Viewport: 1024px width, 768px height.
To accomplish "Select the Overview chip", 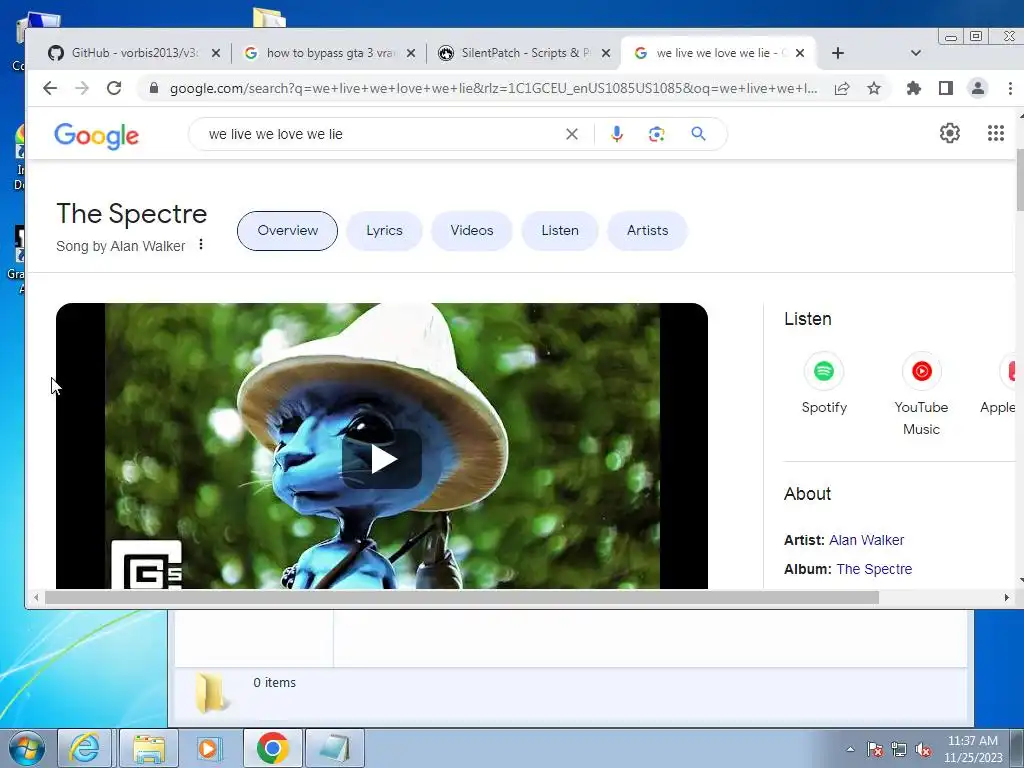I will pyautogui.click(x=287, y=231).
